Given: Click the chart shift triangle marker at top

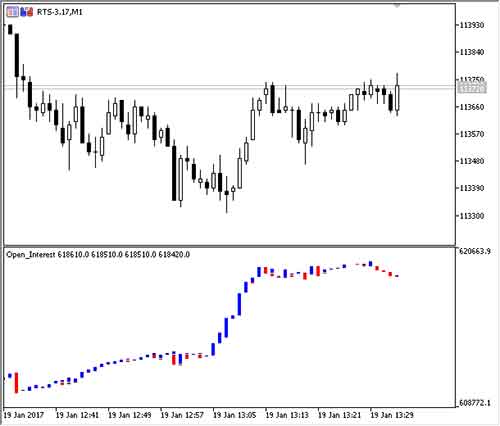Looking at the screenshot, I should [x=396, y=5].
